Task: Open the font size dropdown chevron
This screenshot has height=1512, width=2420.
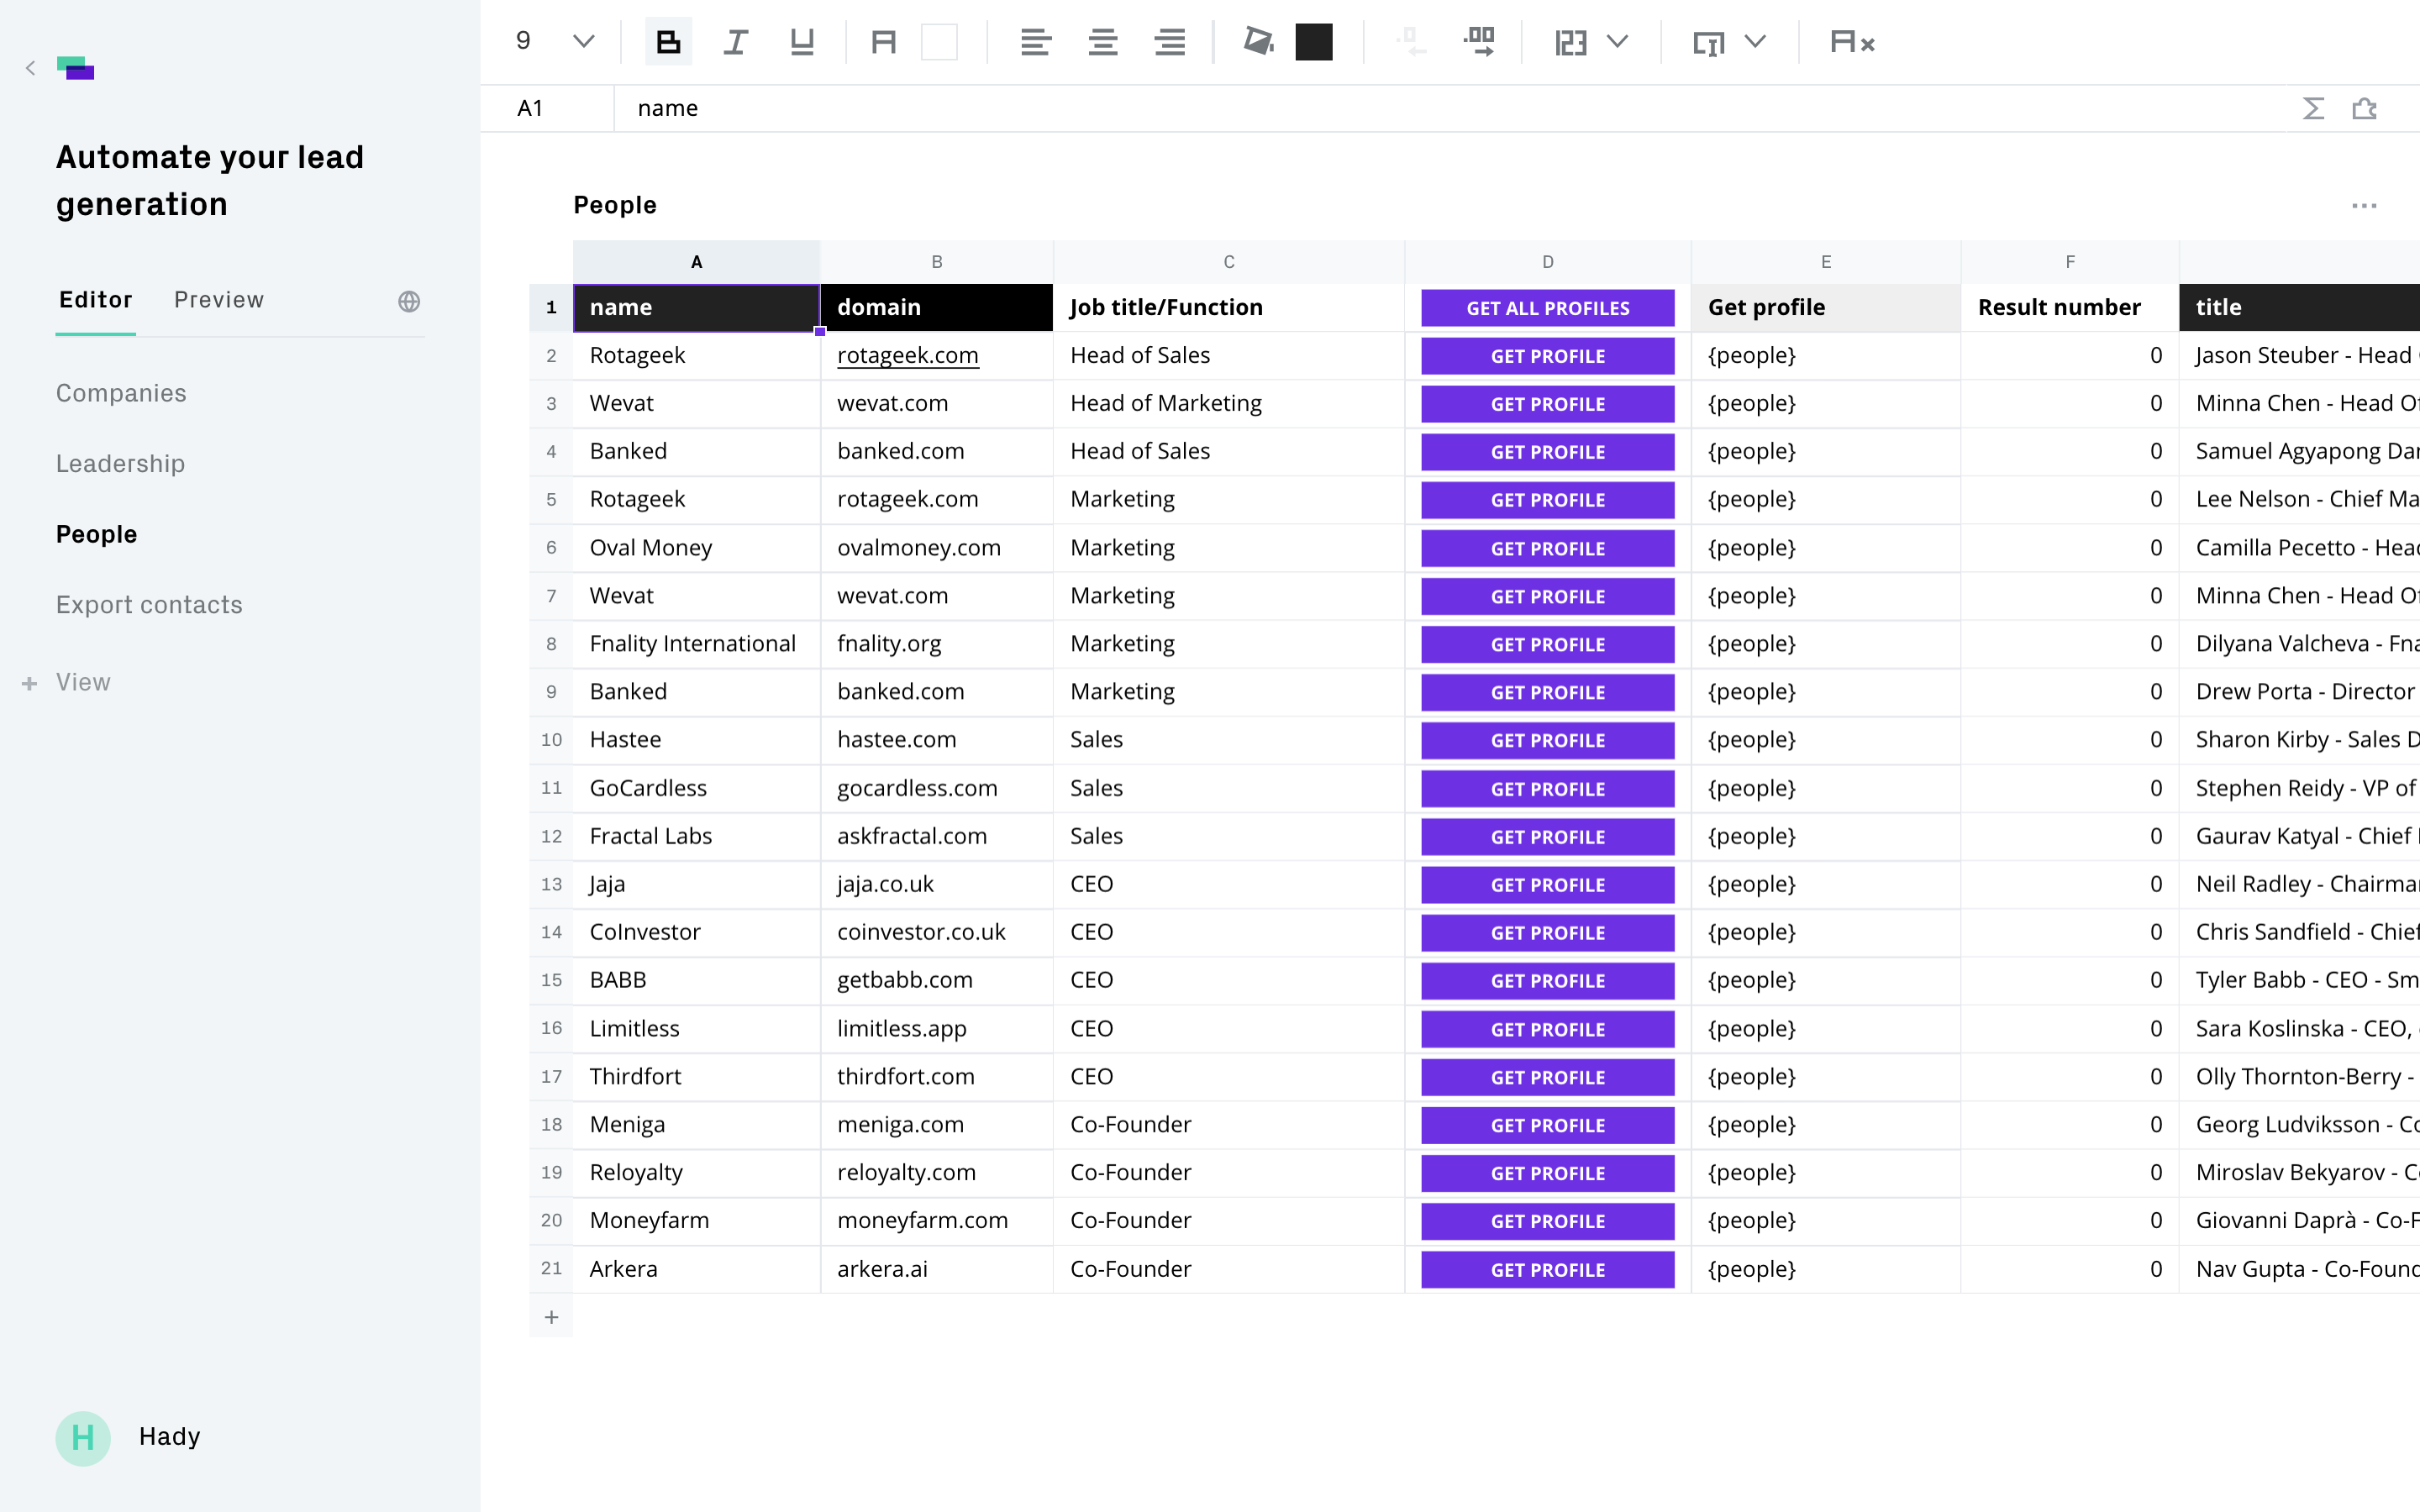Action: pos(584,42)
